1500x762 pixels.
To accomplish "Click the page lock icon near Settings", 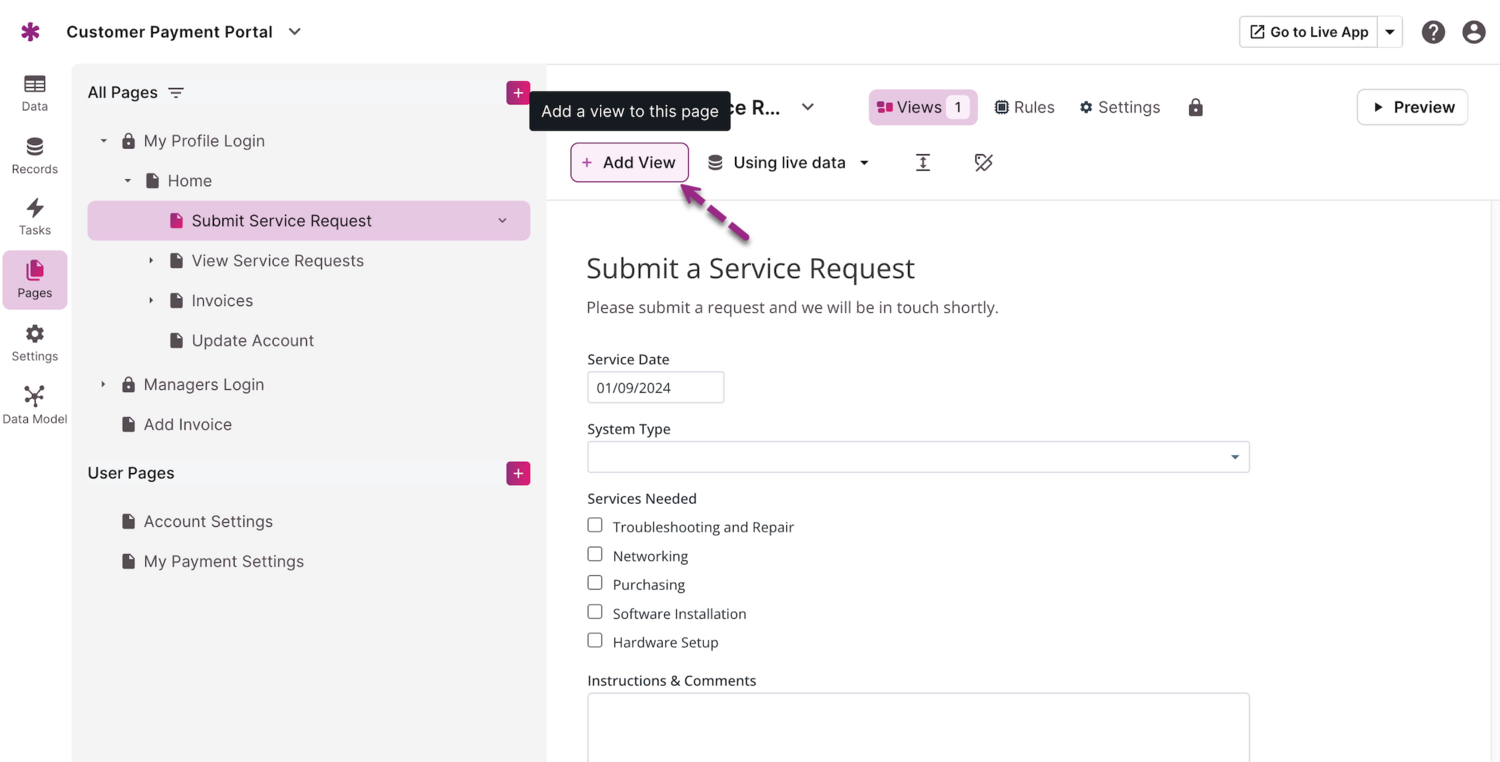I will [x=1195, y=107].
